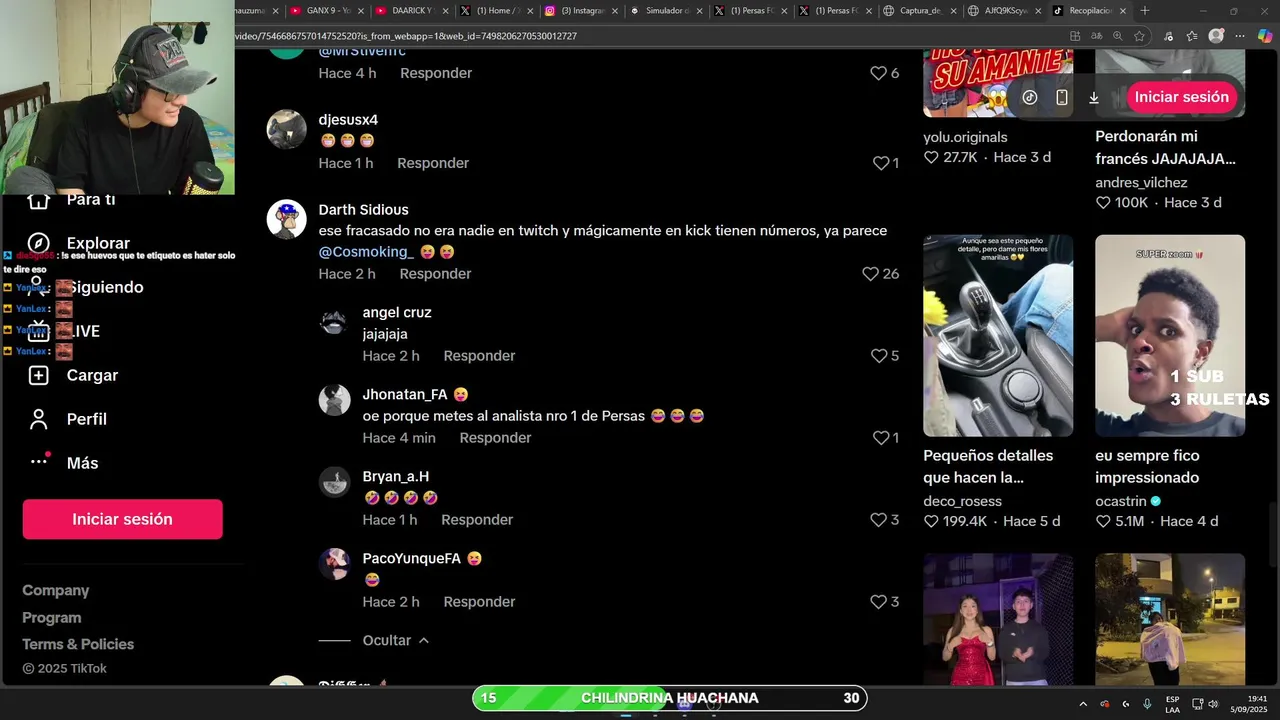Click the Cargar plus icon
The height and width of the screenshot is (720, 1280).
pyautogui.click(x=39, y=375)
